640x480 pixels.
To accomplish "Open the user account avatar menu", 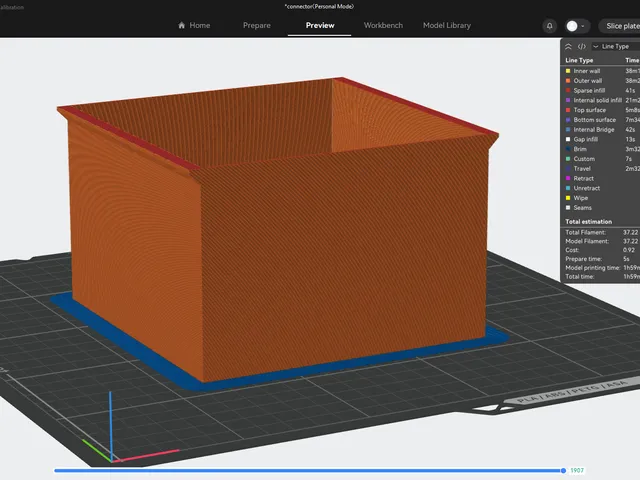I will click(577, 26).
